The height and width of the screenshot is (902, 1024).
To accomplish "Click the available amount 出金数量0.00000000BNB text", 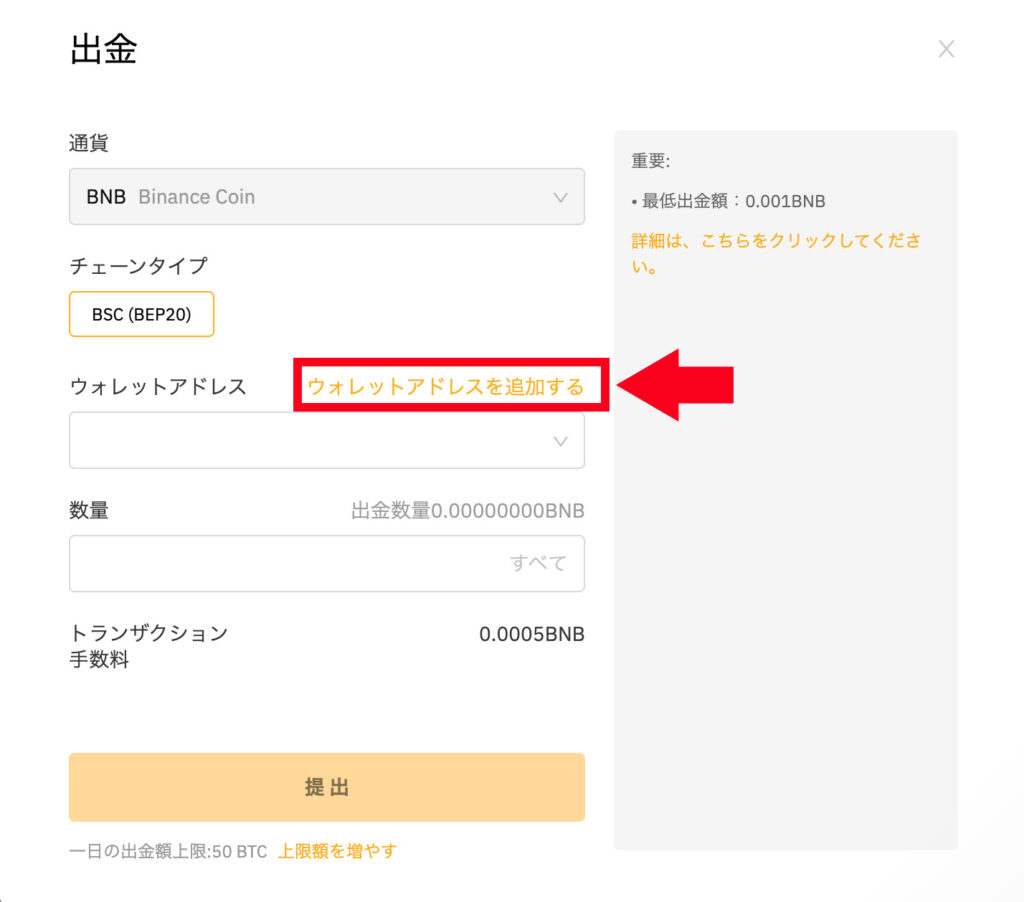I will click(468, 510).
